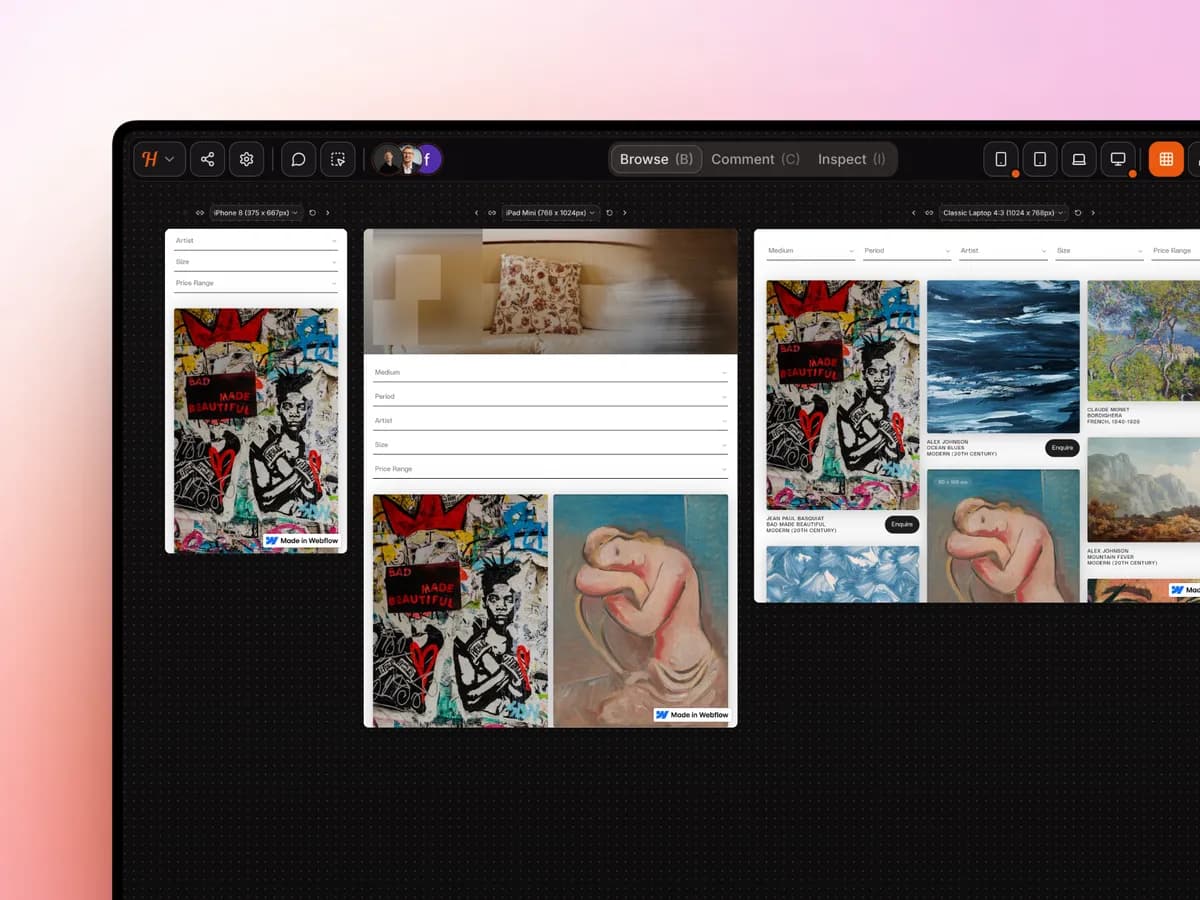Toggle the mobile phone viewport icon
The width and height of the screenshot is (1200, 900).
pos(1001,159)
